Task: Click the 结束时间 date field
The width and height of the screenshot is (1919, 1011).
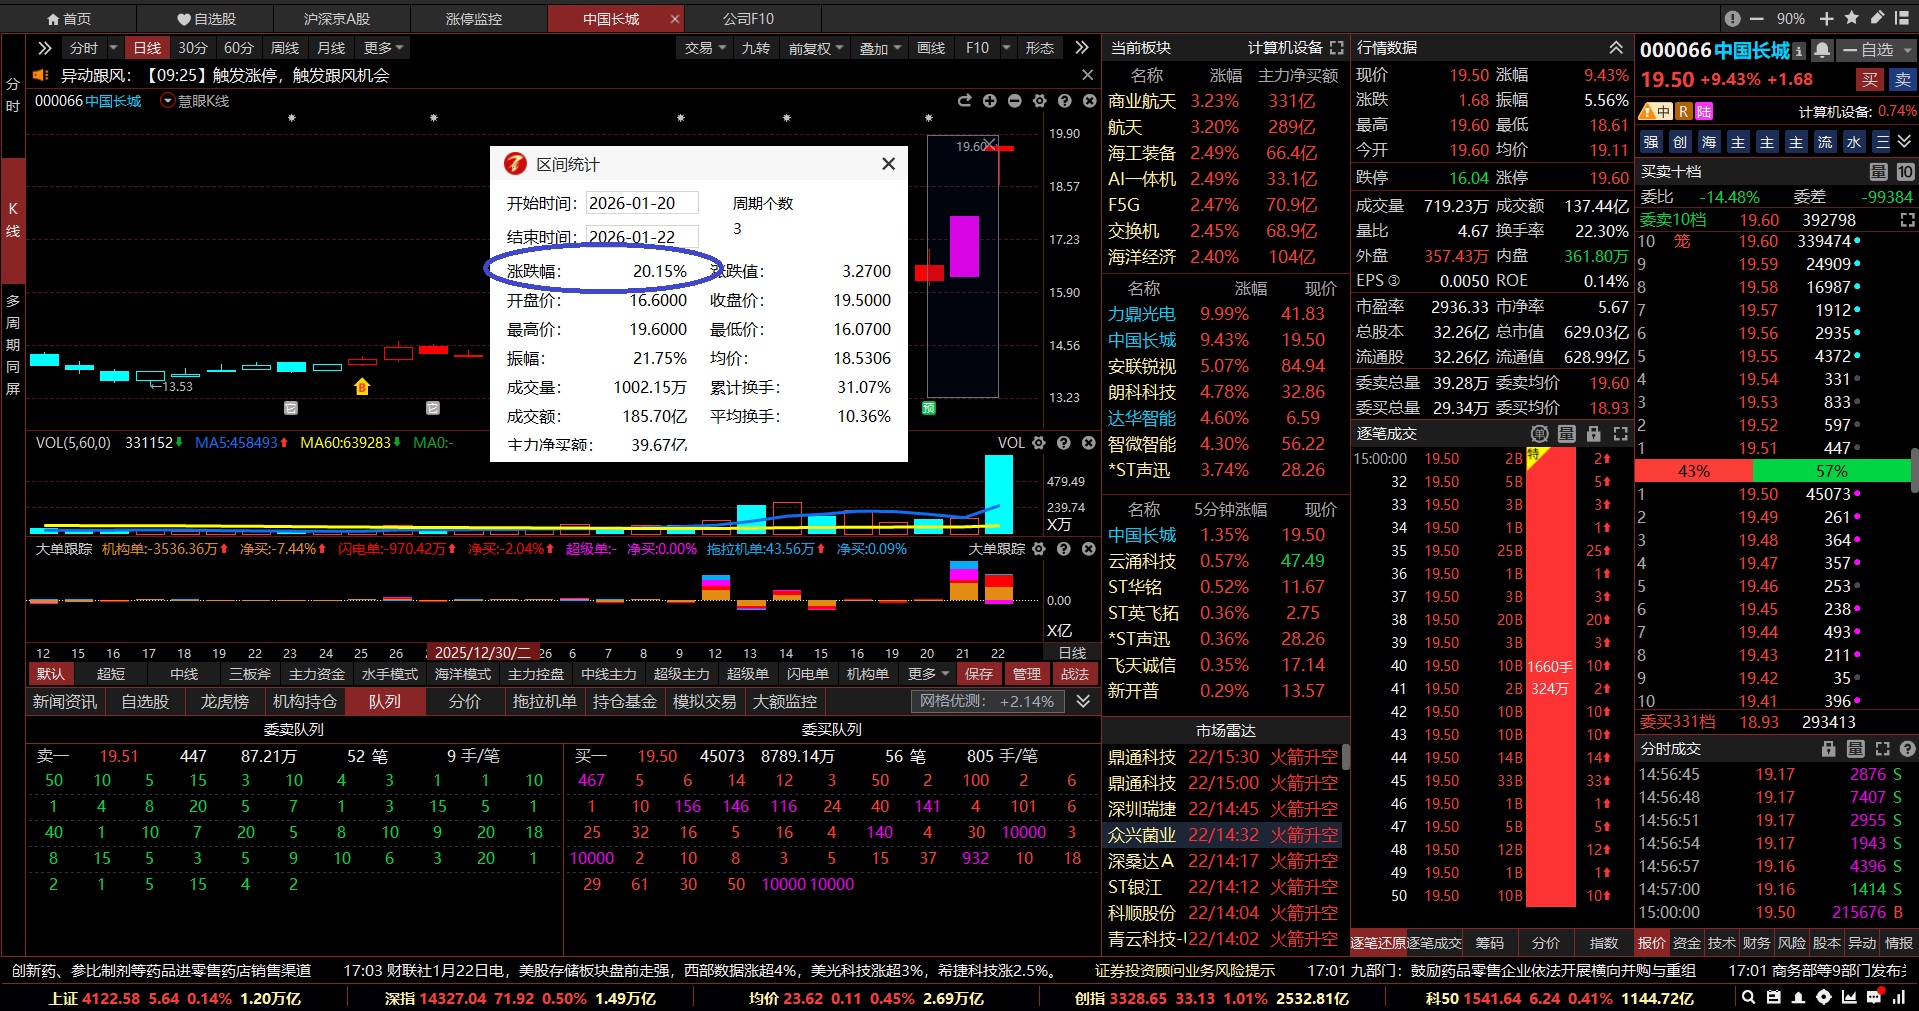Action: click(x=641, y=237)
